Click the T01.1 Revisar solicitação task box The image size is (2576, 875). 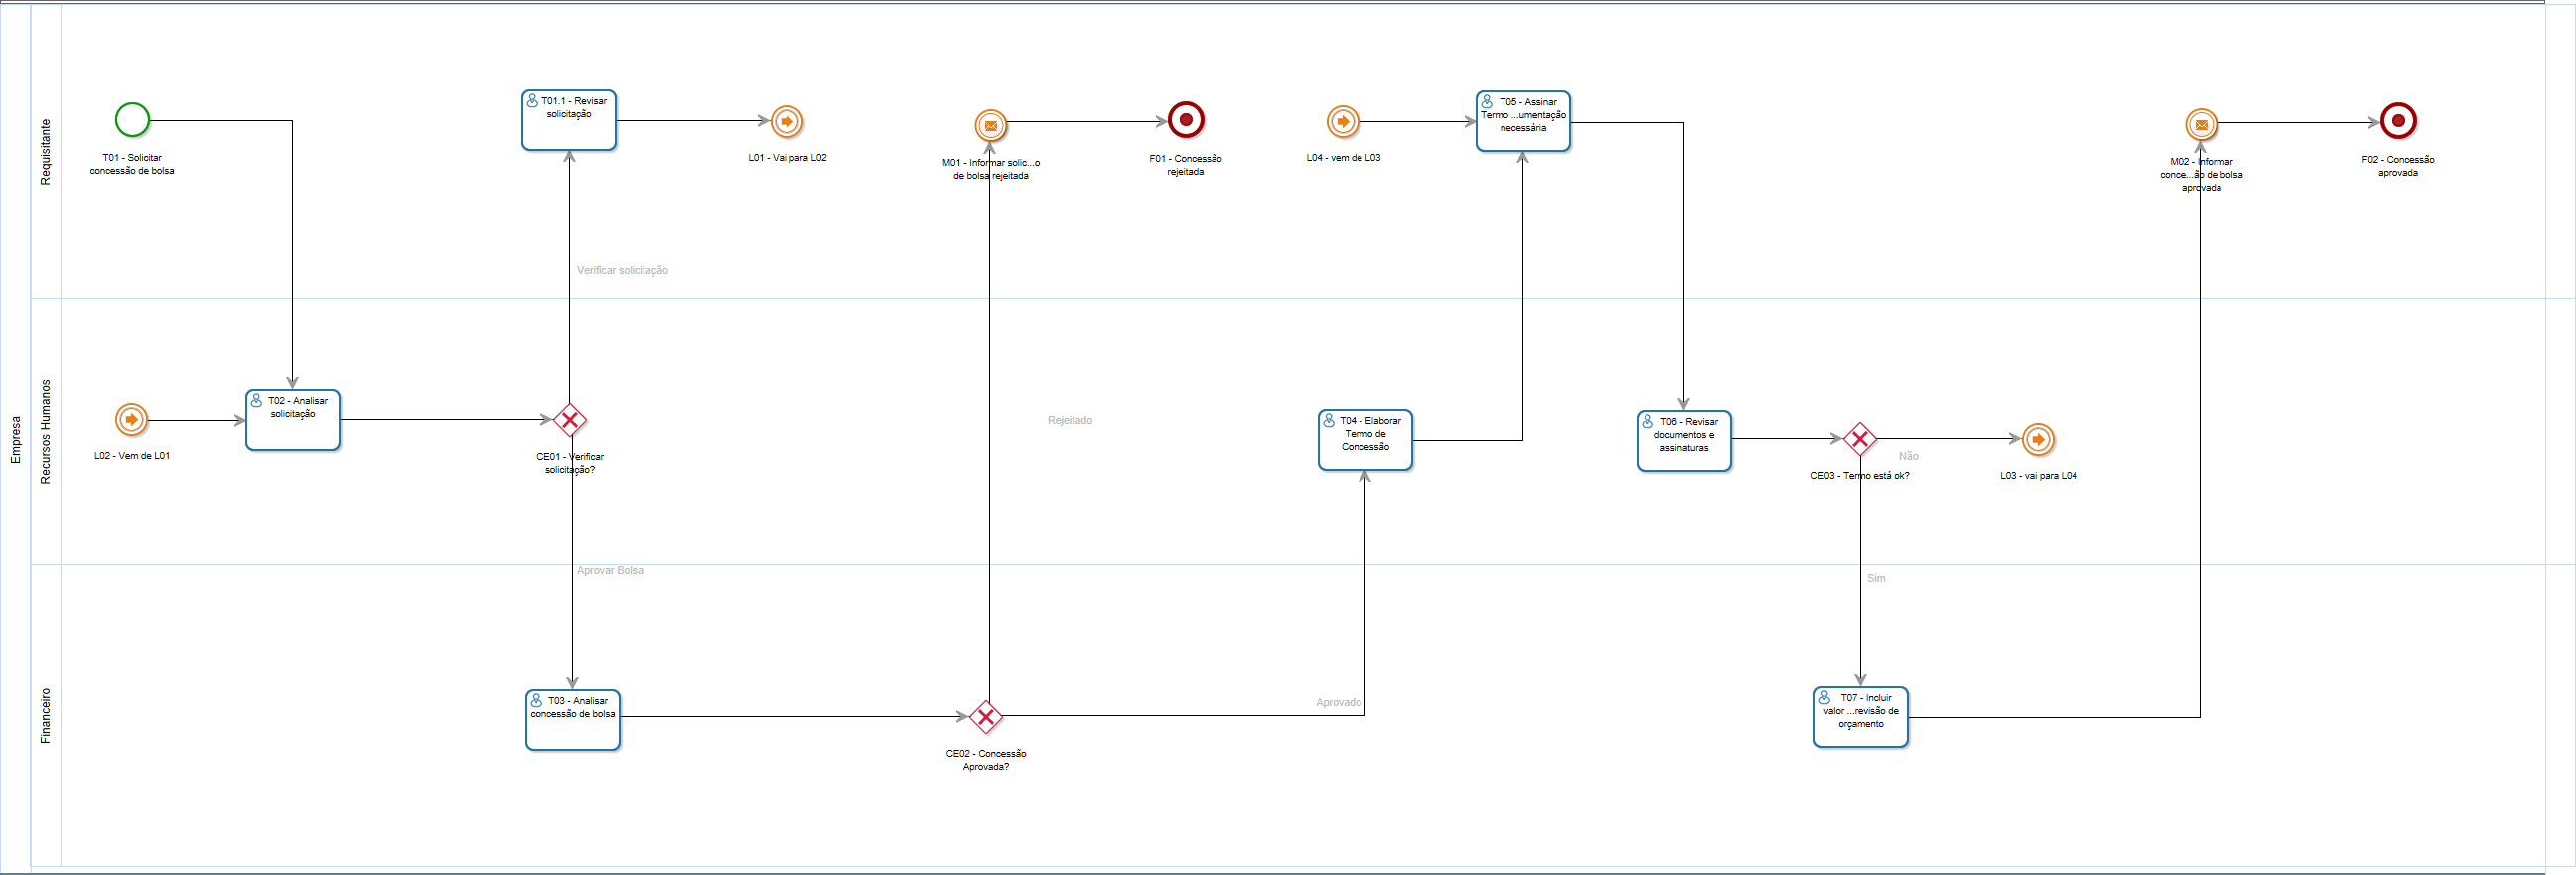569,121
